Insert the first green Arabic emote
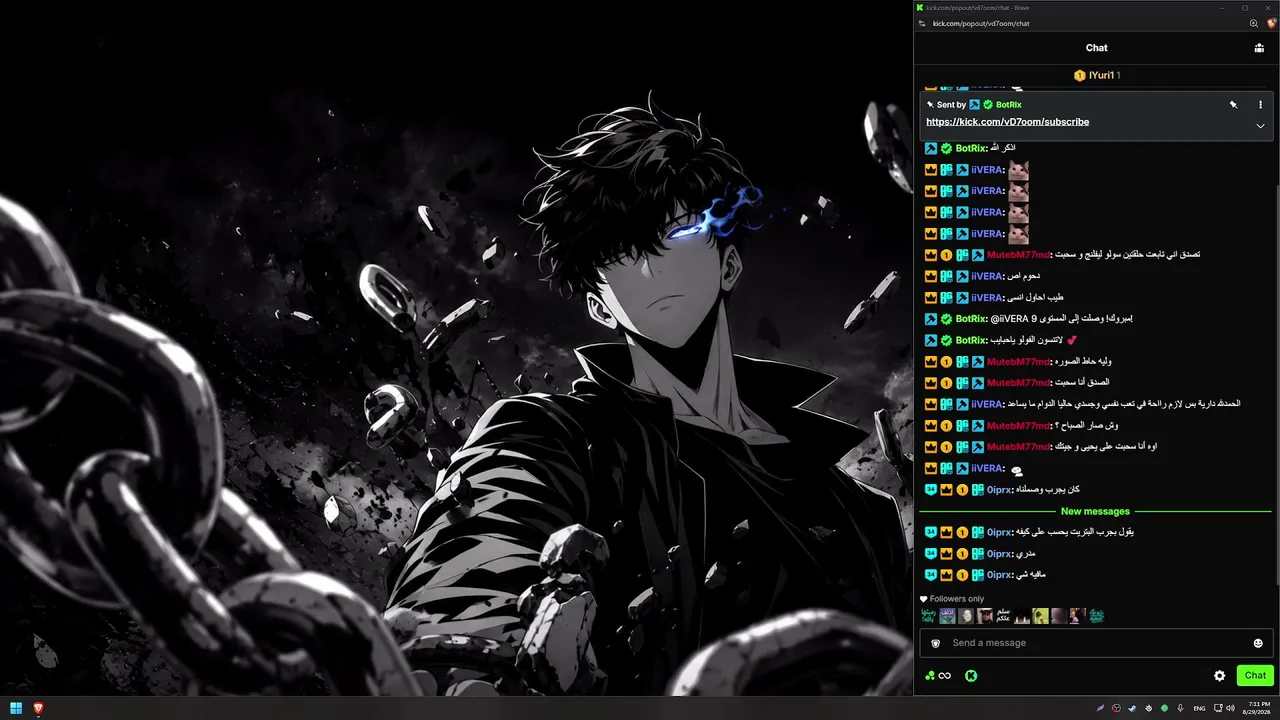The height and width of the screenshot is (720, 1280). pyautogui.click(x=929, y=616)
